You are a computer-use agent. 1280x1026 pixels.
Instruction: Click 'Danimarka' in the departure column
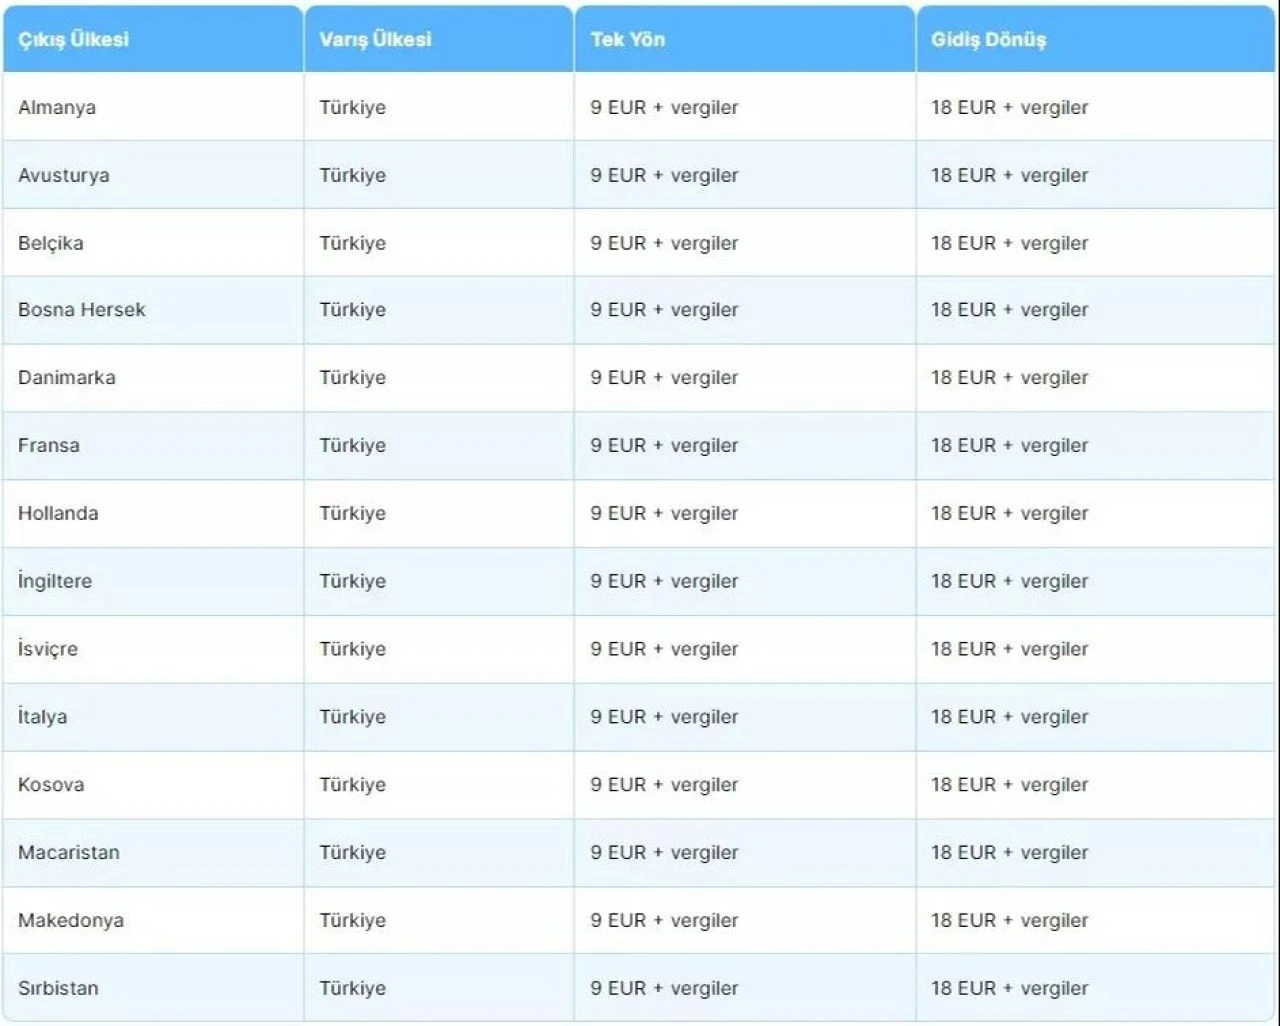pyautogui.click(x=67, y=378)
